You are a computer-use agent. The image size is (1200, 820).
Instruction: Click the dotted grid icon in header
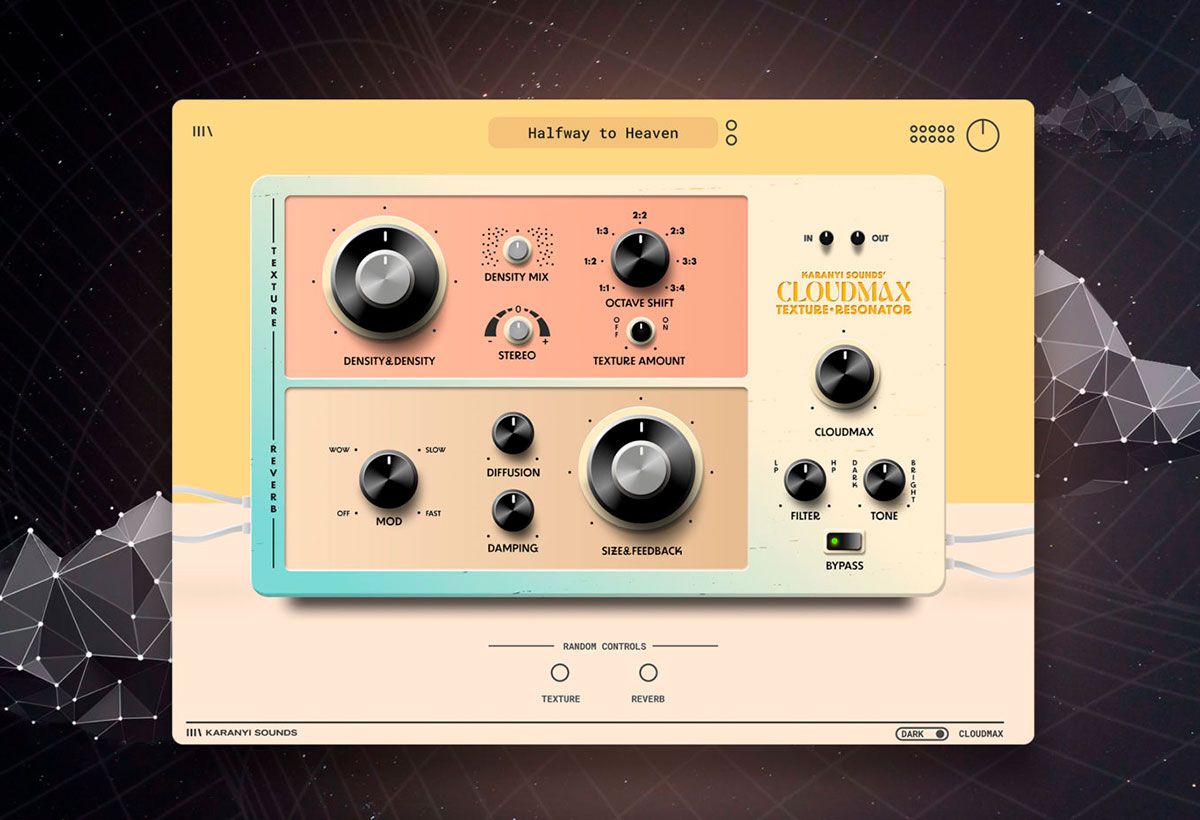tap(932, 134)
